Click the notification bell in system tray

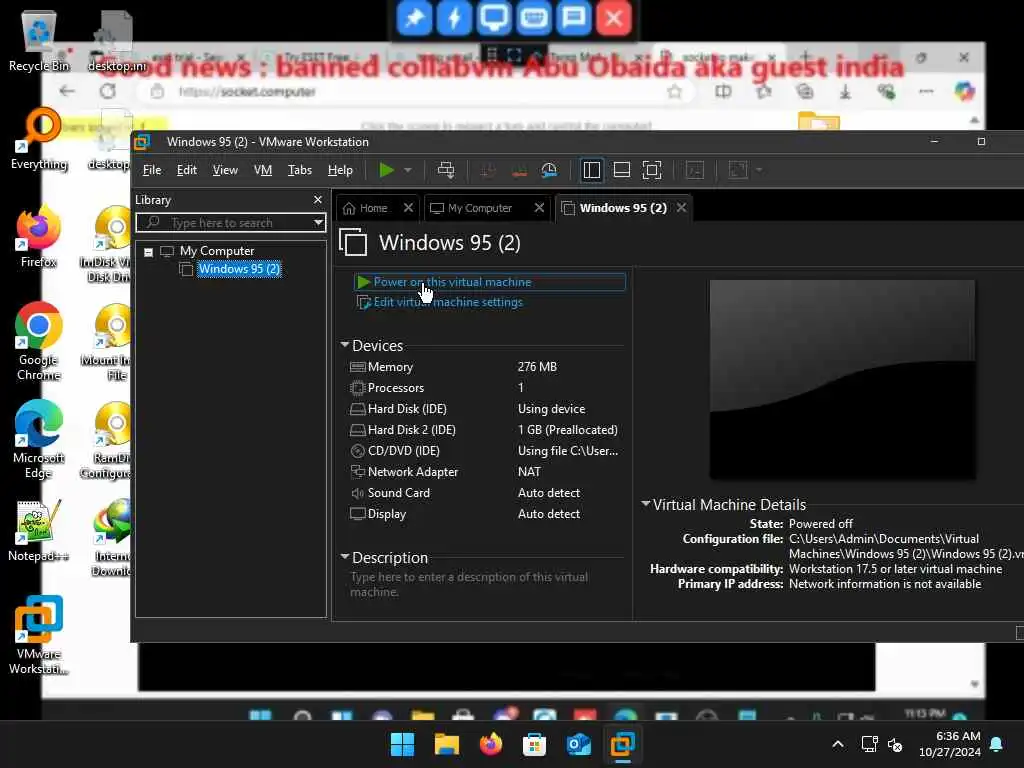click(997, 744)
